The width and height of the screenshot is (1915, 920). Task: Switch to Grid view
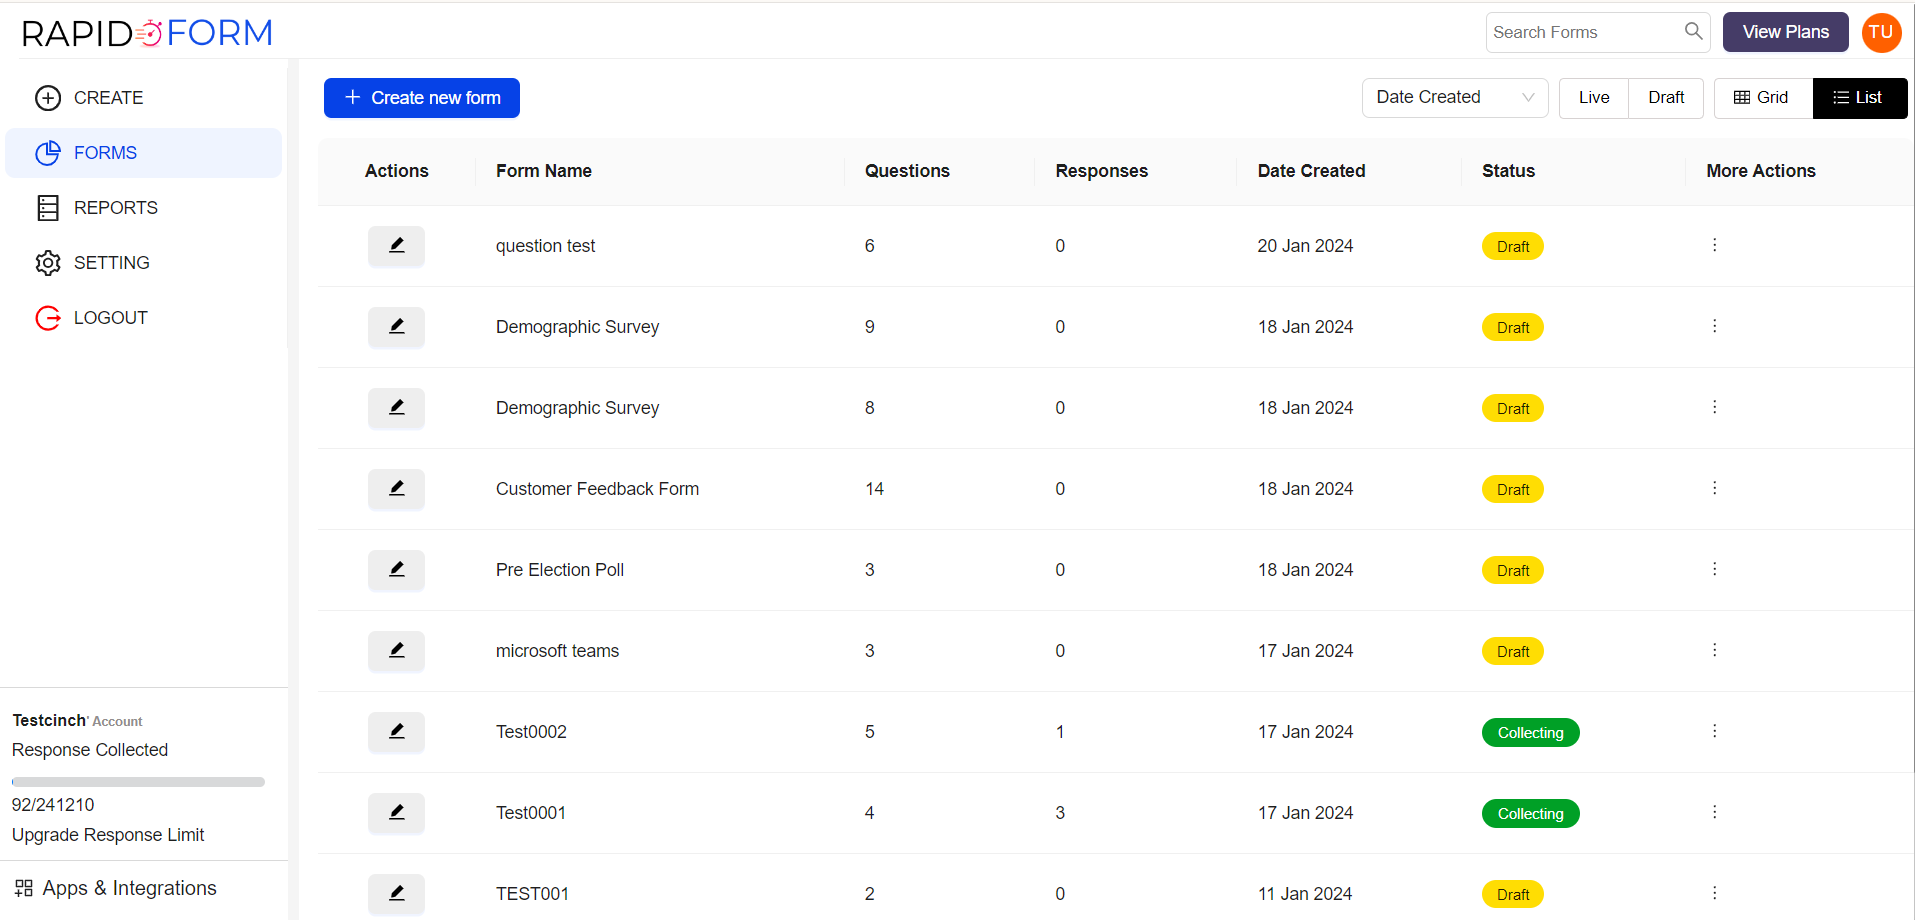1762,98
